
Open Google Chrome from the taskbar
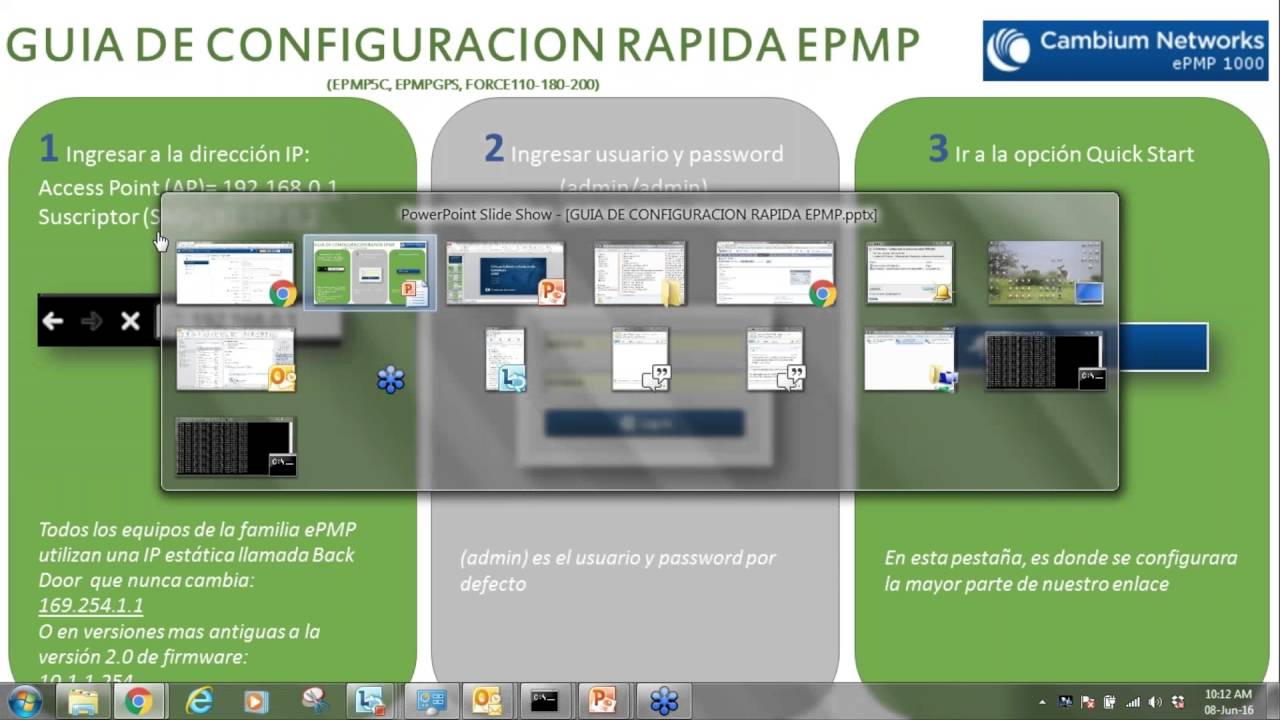coord(138,701)
